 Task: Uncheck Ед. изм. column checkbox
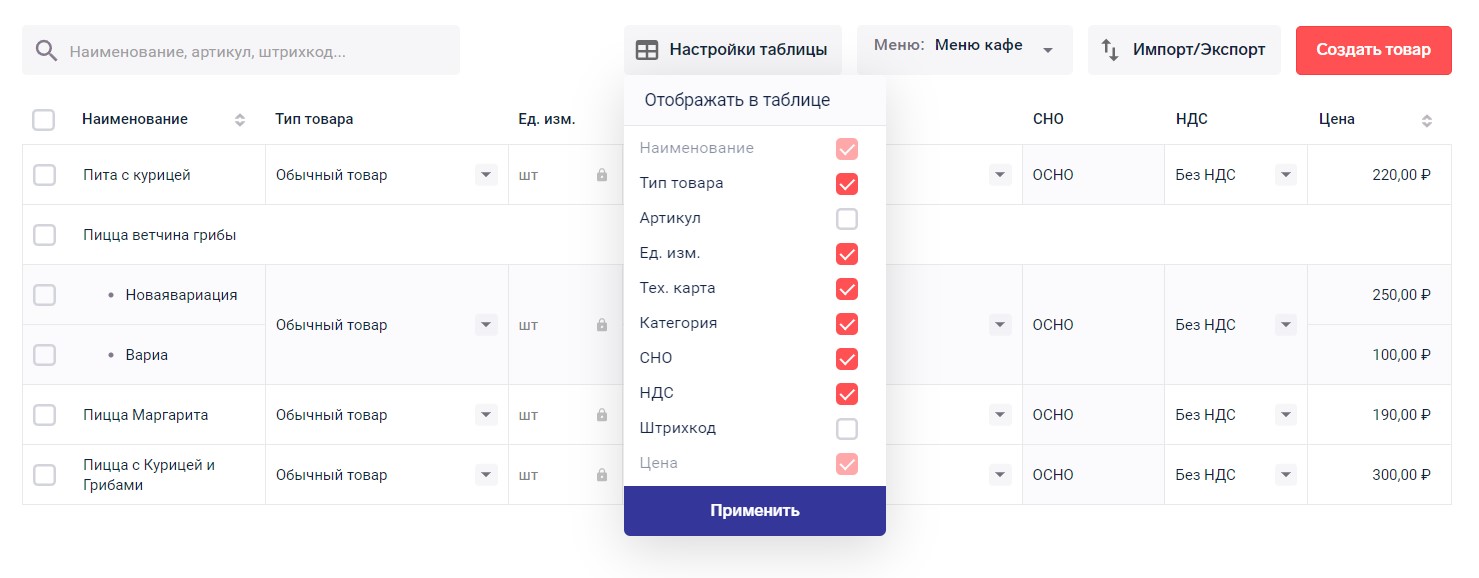point(847,254)
